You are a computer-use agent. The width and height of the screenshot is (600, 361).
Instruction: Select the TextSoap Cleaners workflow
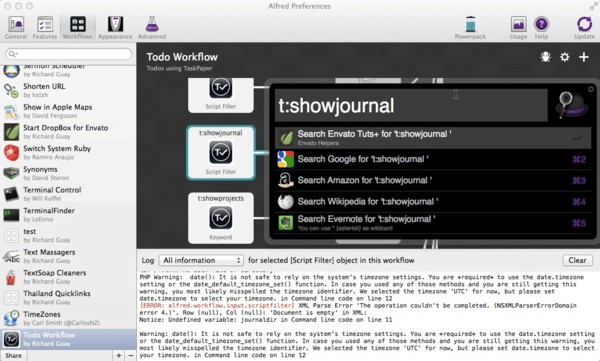click(x=68, y=276)
